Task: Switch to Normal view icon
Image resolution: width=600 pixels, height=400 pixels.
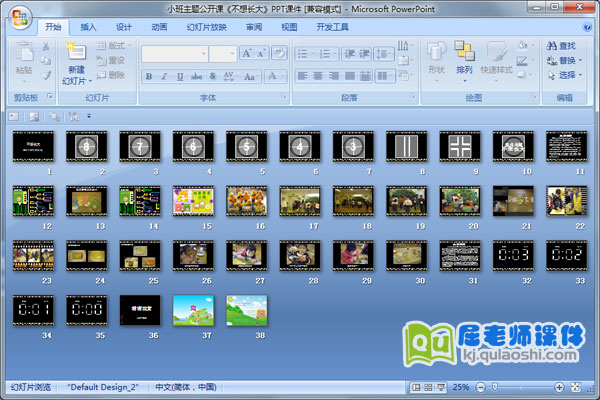Action: [416, 388]
